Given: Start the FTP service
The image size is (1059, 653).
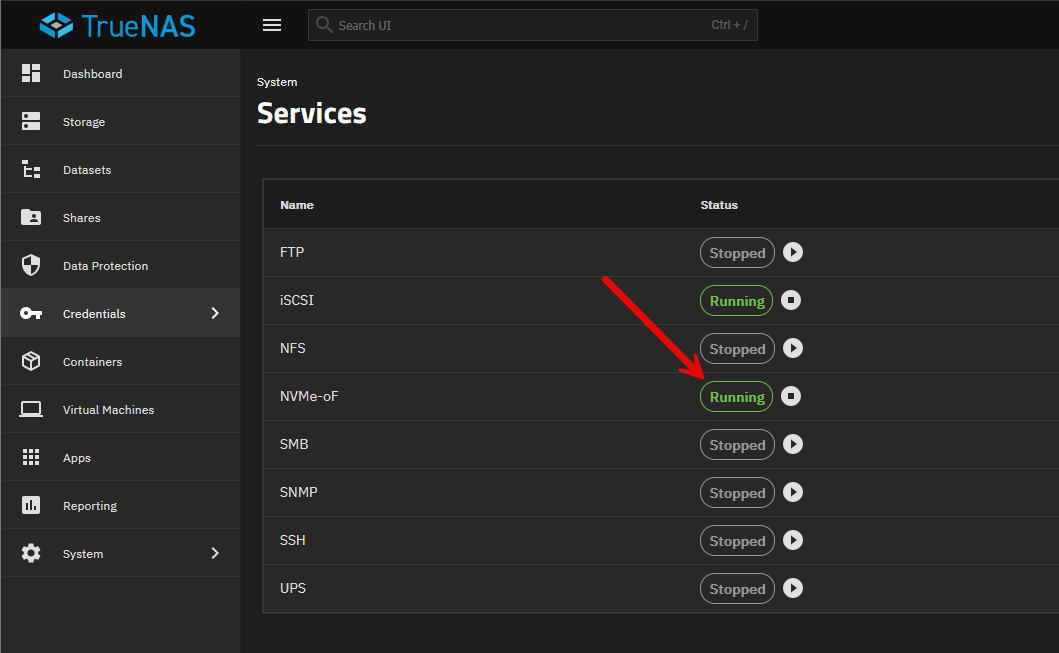Looking at the screenshot, I should coord(793,252).
